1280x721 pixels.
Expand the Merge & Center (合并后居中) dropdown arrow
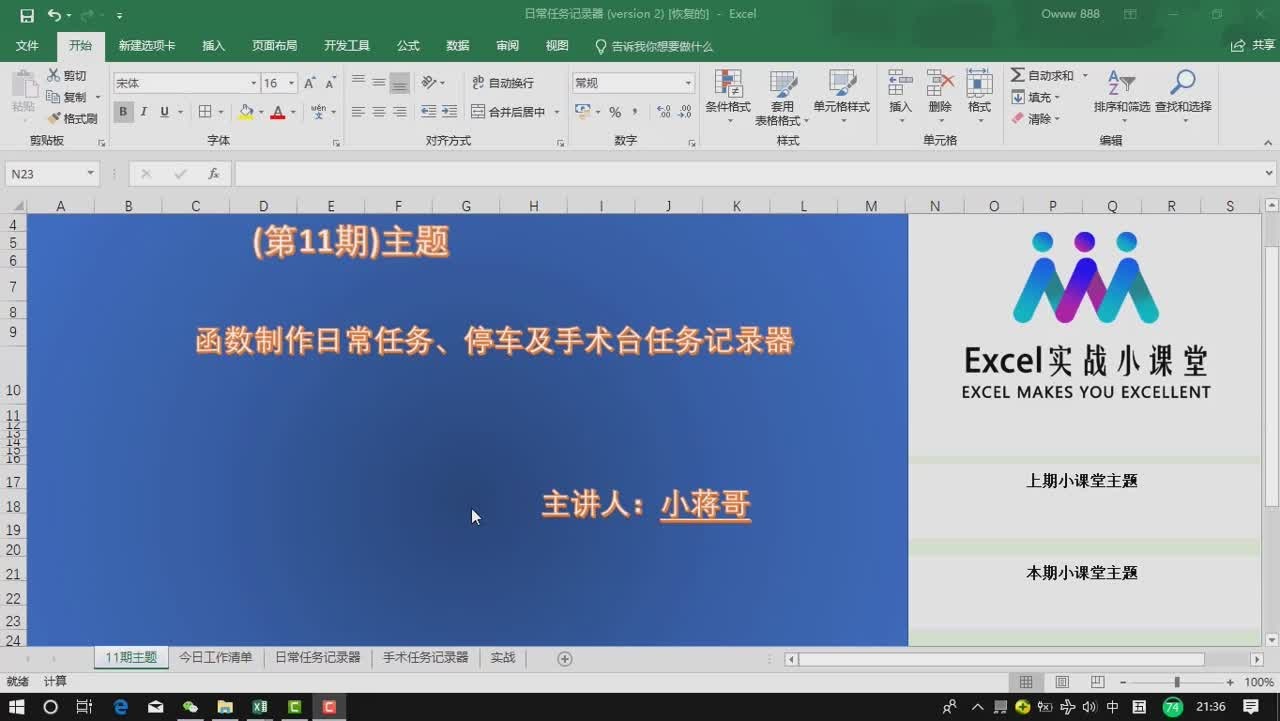point(556,112)
